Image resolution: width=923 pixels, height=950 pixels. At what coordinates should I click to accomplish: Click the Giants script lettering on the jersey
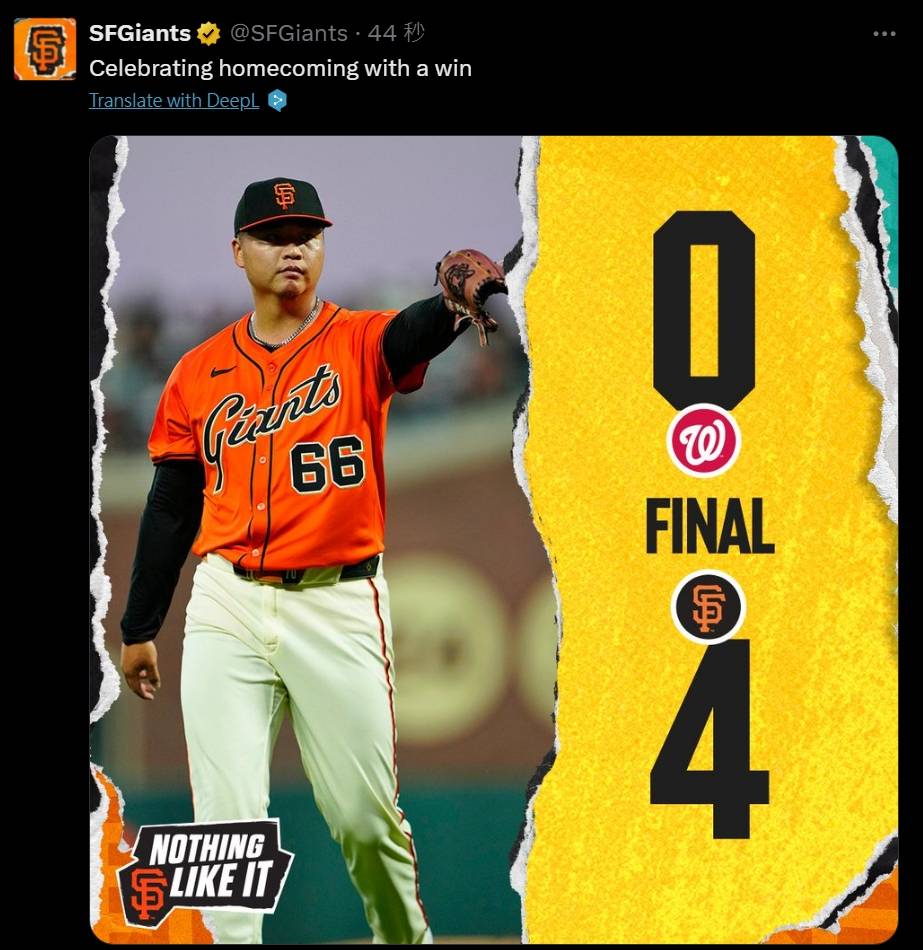270,418
